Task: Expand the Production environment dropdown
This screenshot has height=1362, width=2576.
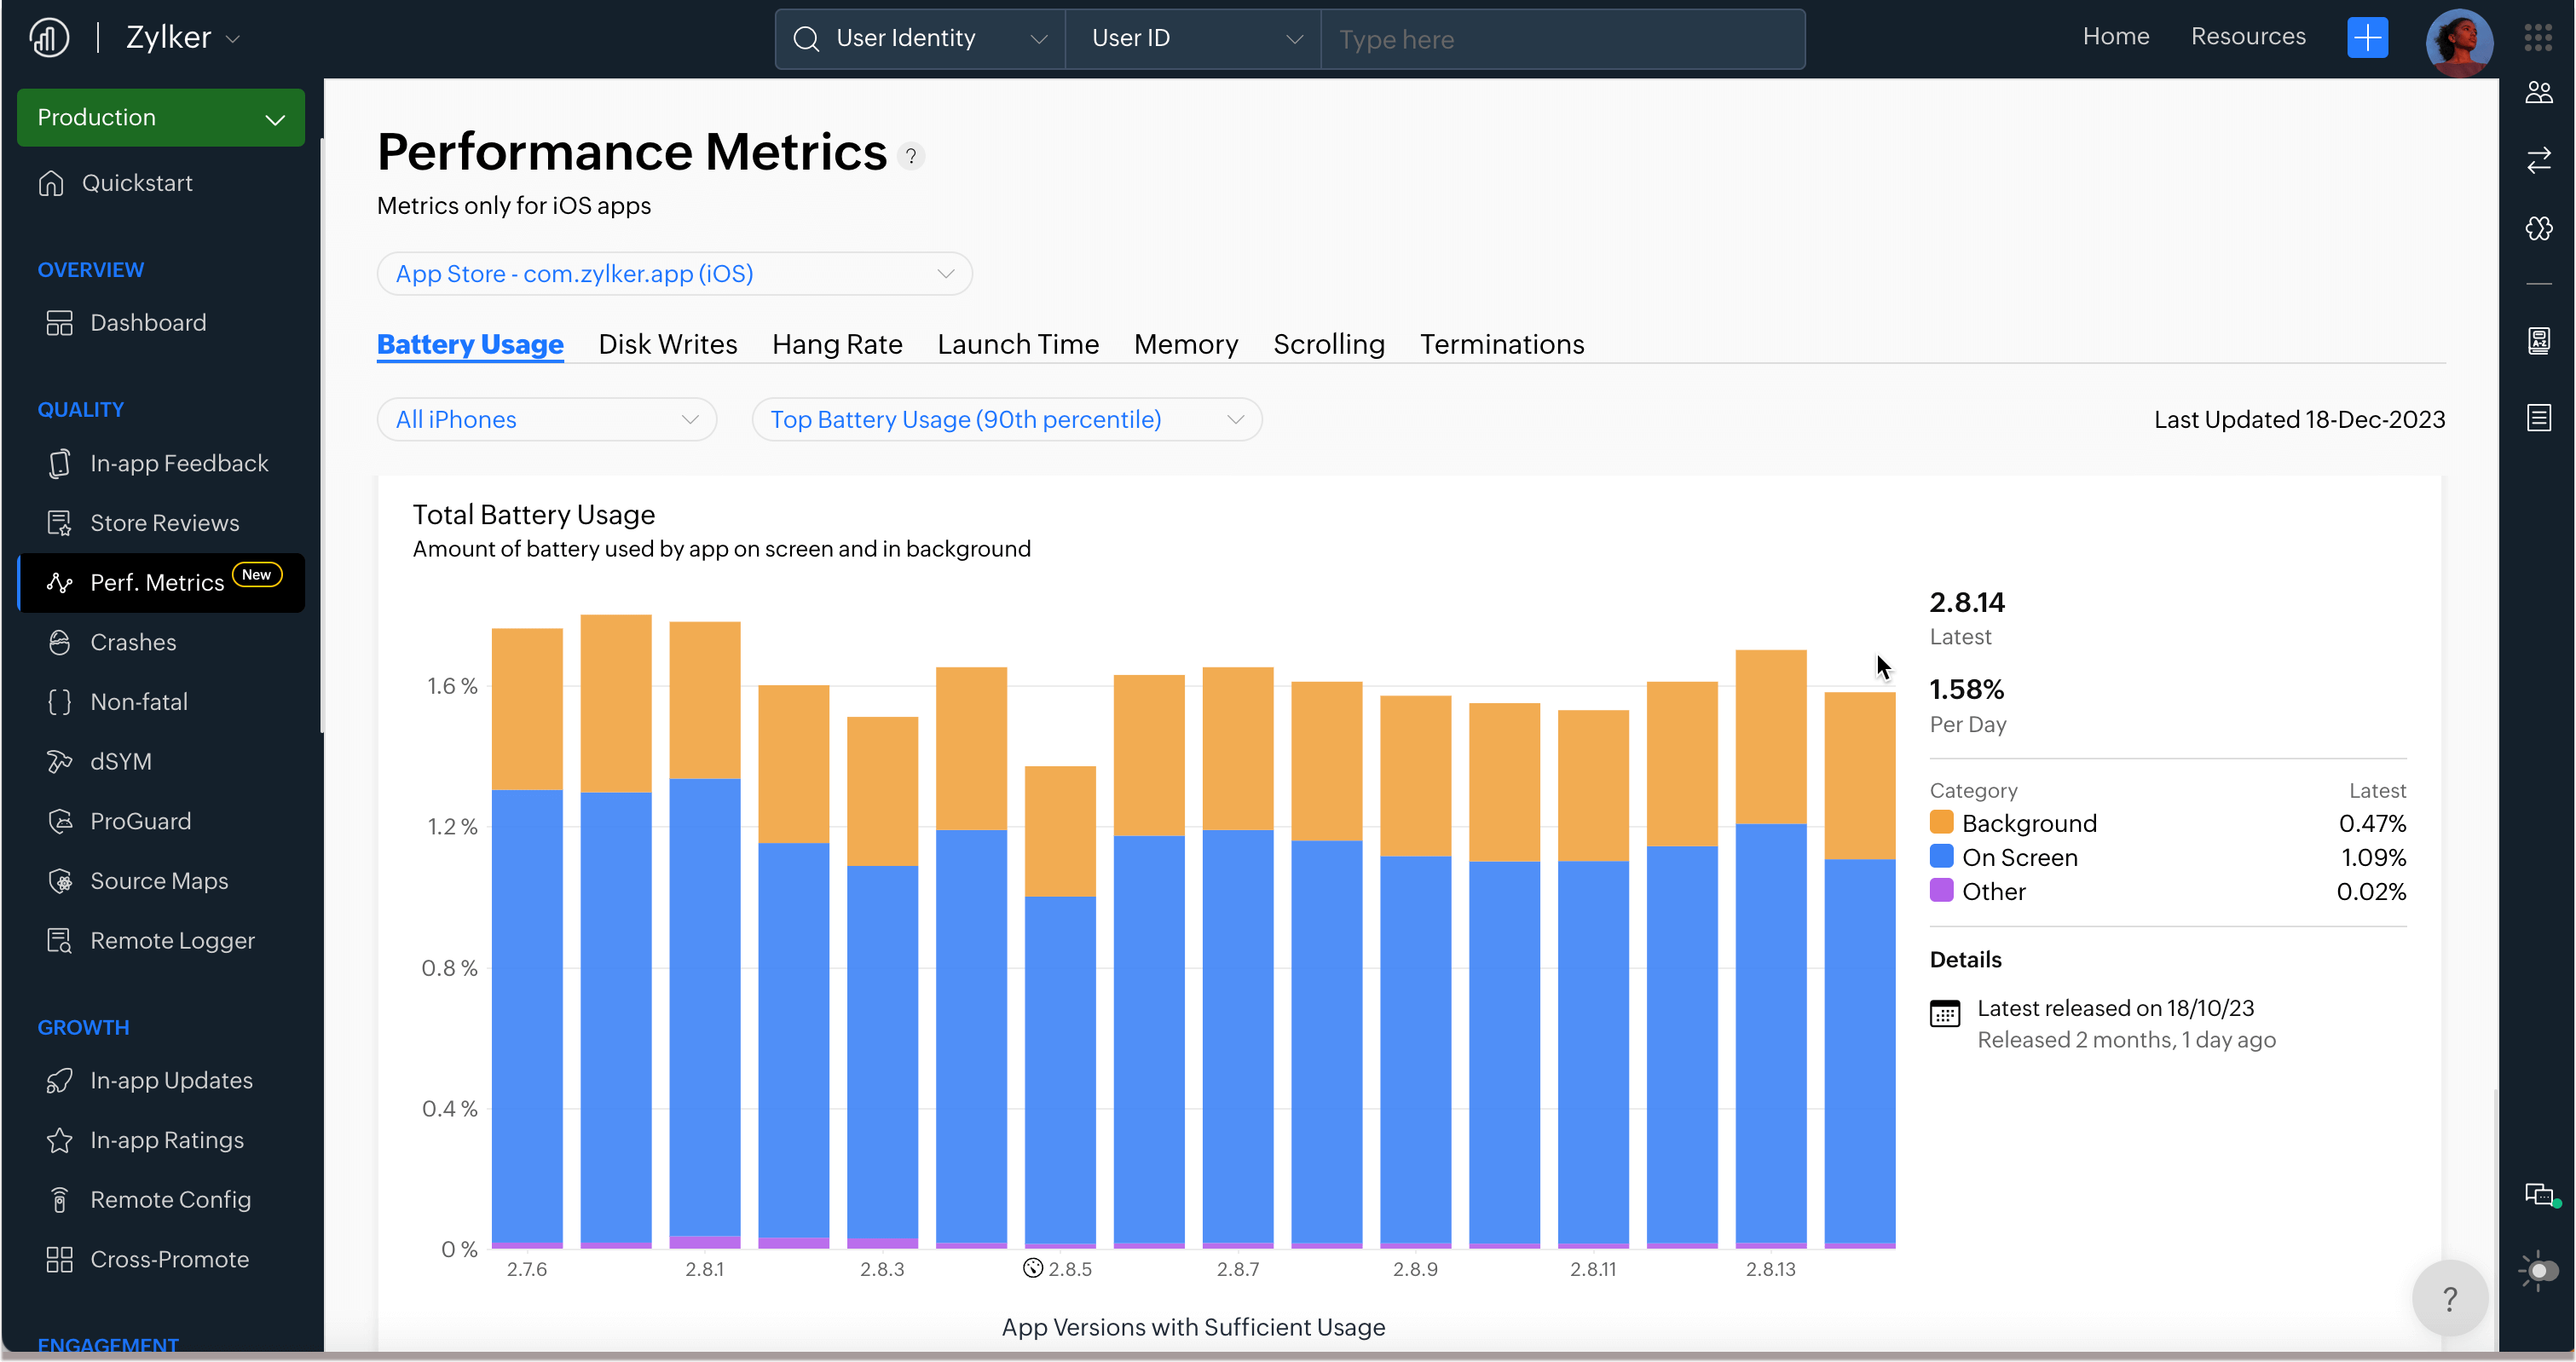Action: click(160, 118)
